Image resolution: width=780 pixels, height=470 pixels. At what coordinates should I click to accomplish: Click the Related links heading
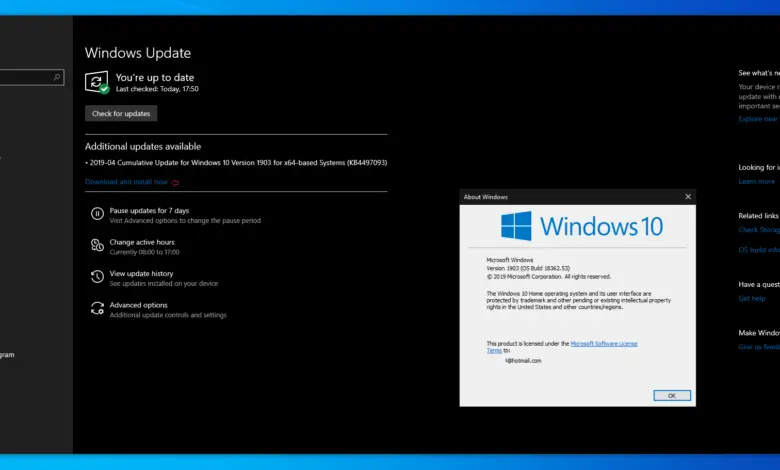coord(759,215)
